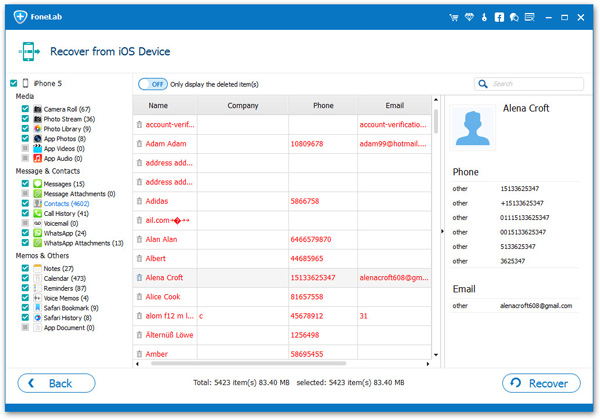The height and width of the screenshot is (419, 600).
Task: Select the Adidas contact row
Action: coord(282,201)
